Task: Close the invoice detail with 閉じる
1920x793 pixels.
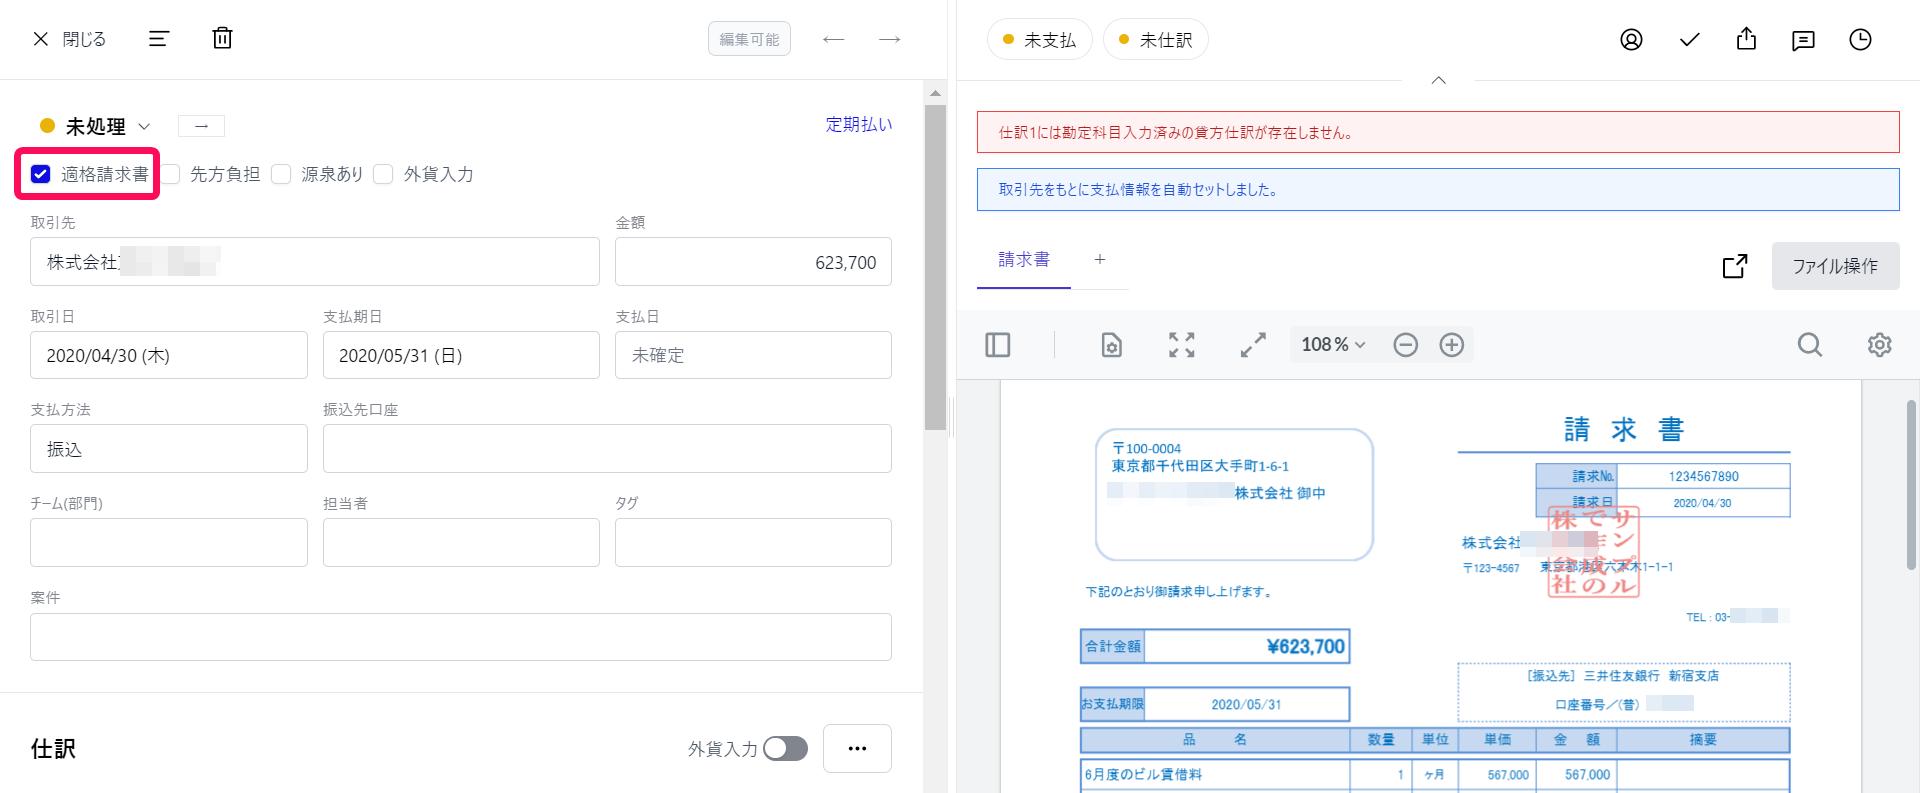Action: [x=69, y=39]
